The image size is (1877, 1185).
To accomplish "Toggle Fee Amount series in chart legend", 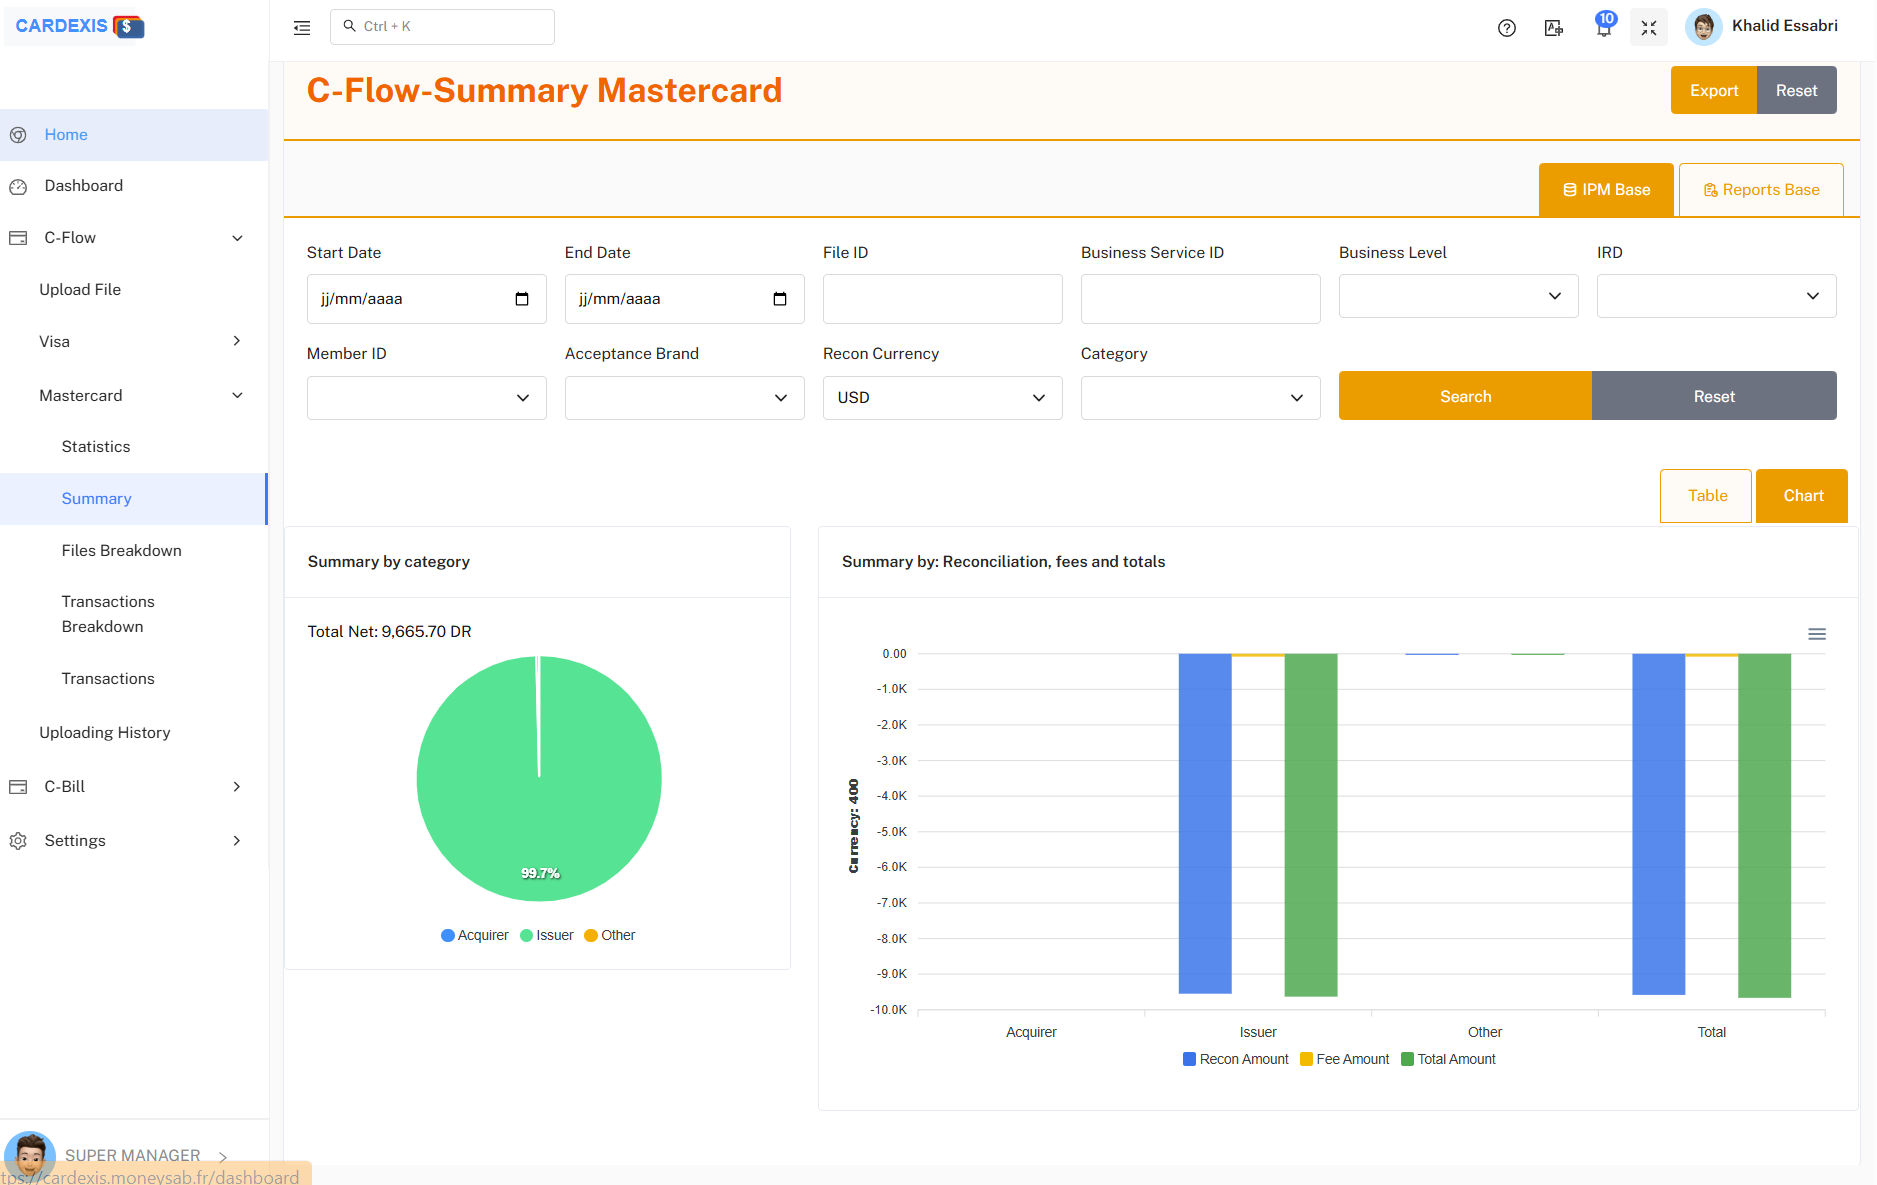I will click(1344, 1058).
